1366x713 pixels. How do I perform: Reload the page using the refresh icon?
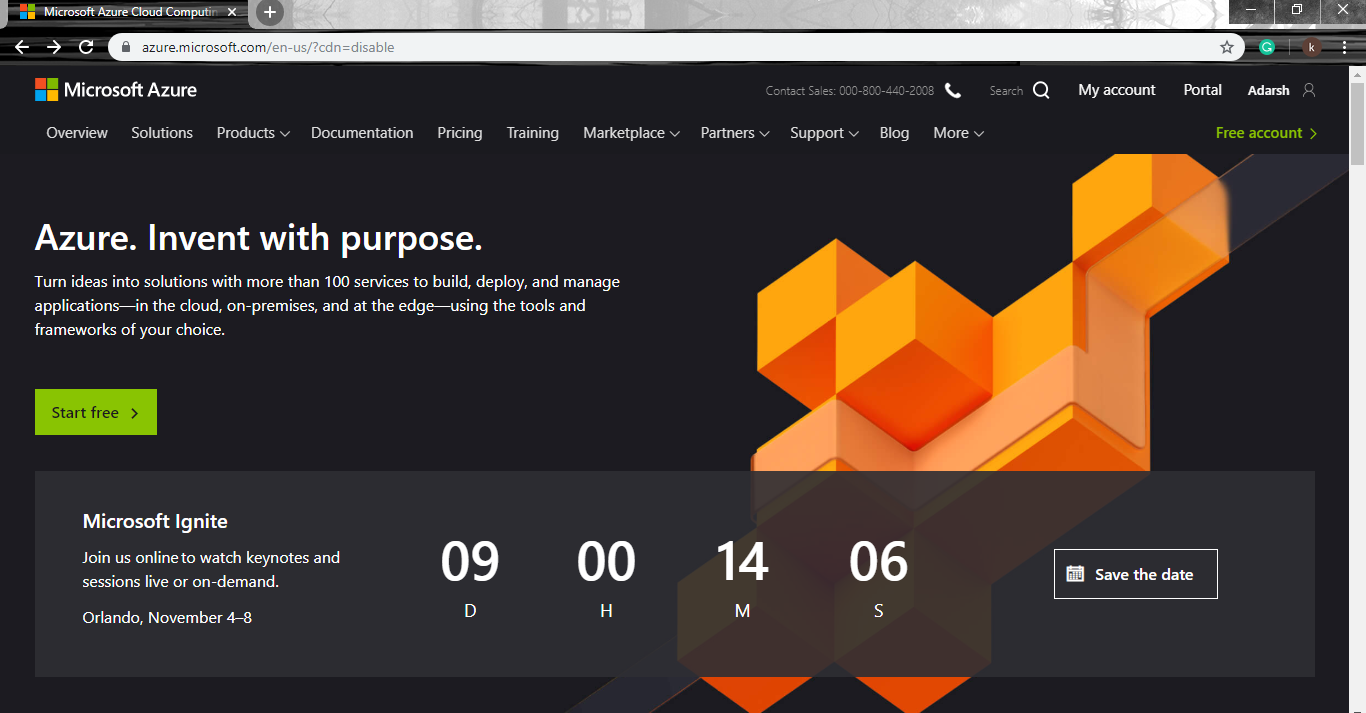click(x=86, y=47)
